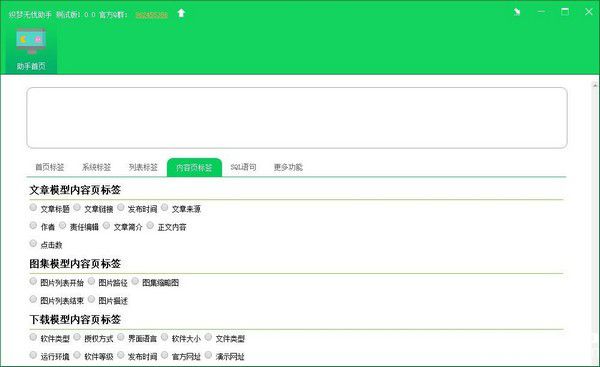
Task: Choose the 正文内容 radio option
Action: 150,225
